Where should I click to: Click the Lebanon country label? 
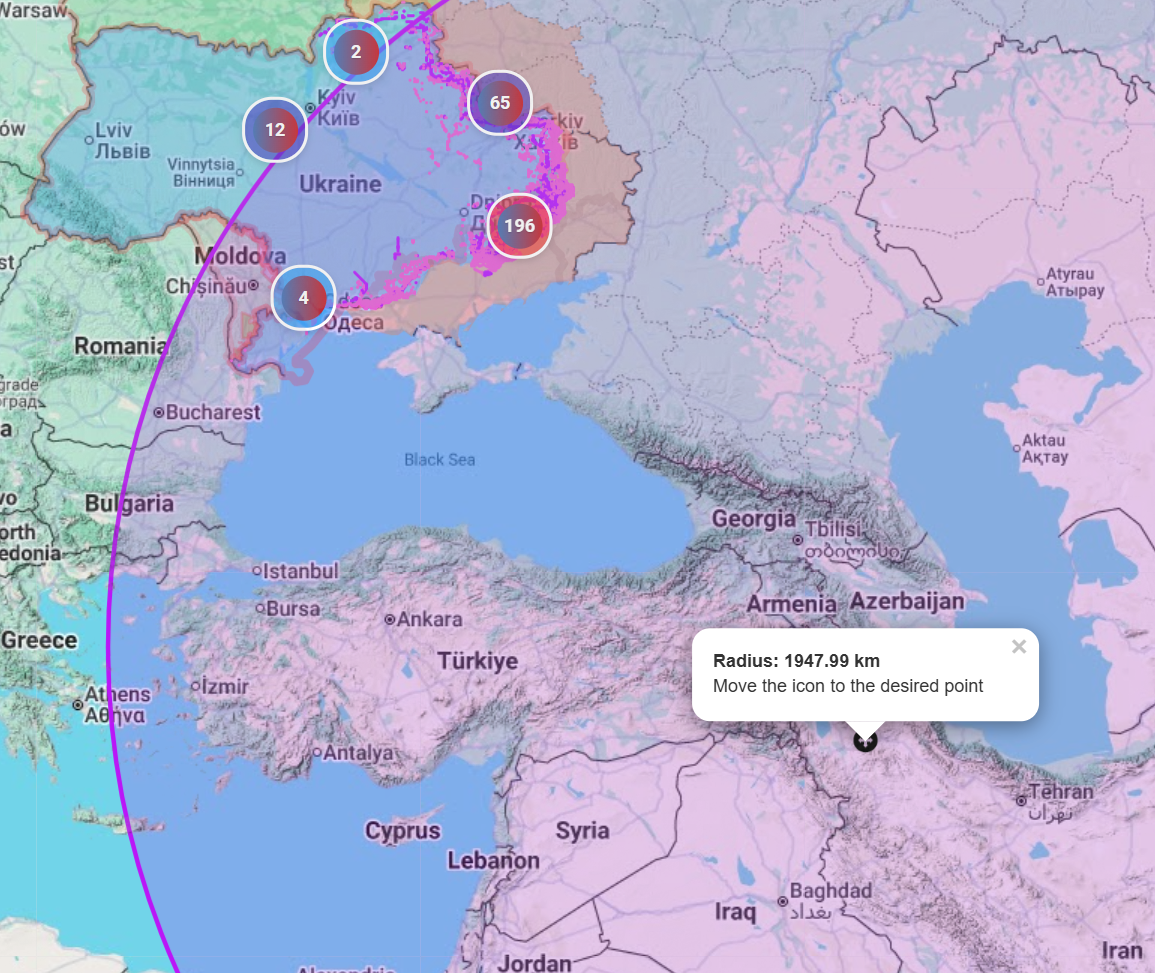pos(494,860)
